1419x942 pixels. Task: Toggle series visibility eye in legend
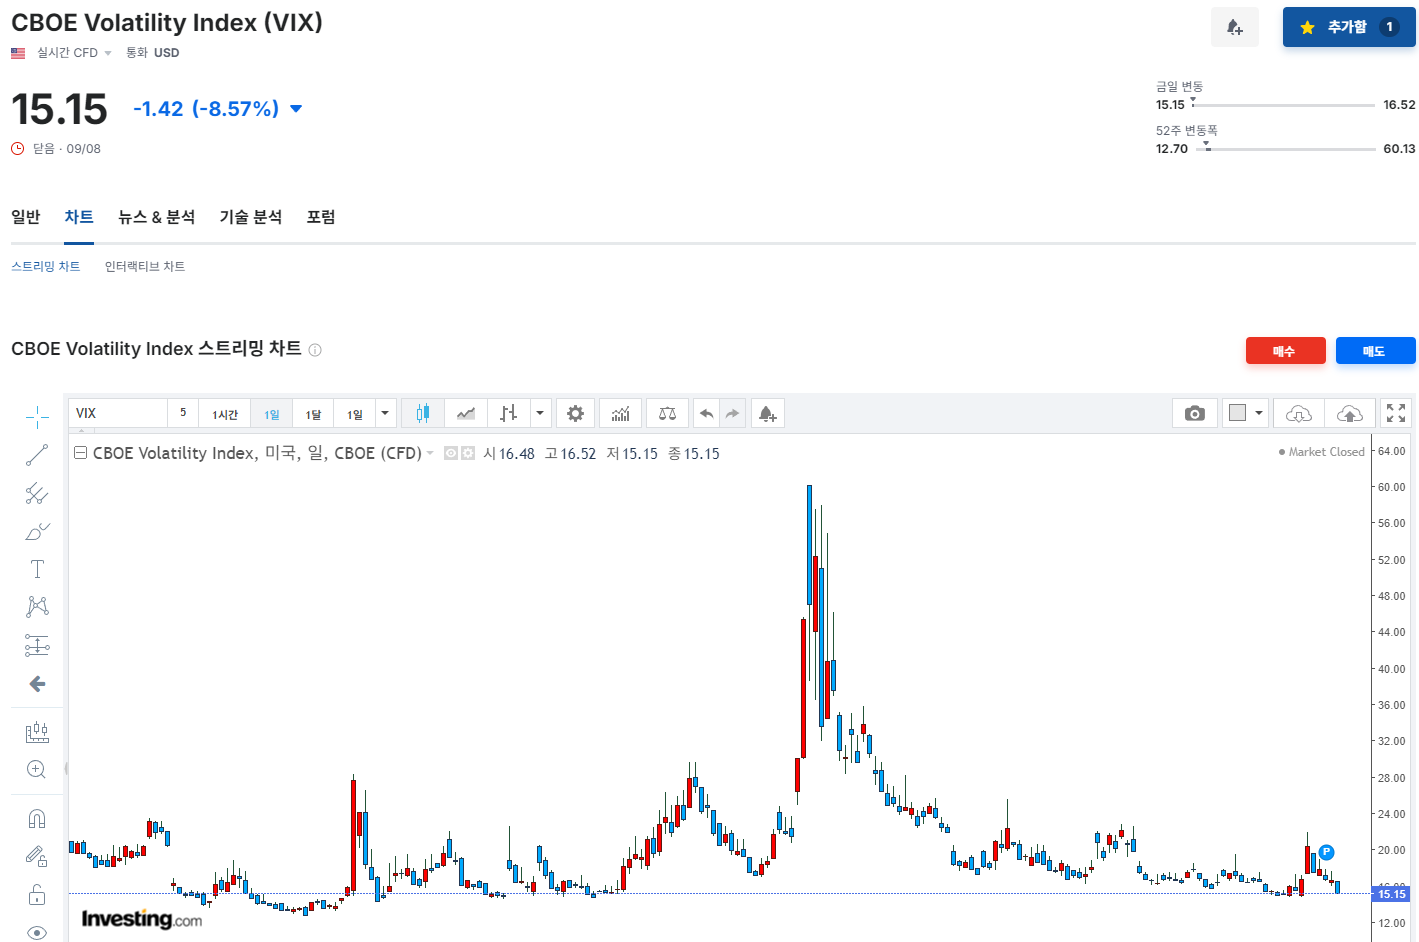(451, 453)
